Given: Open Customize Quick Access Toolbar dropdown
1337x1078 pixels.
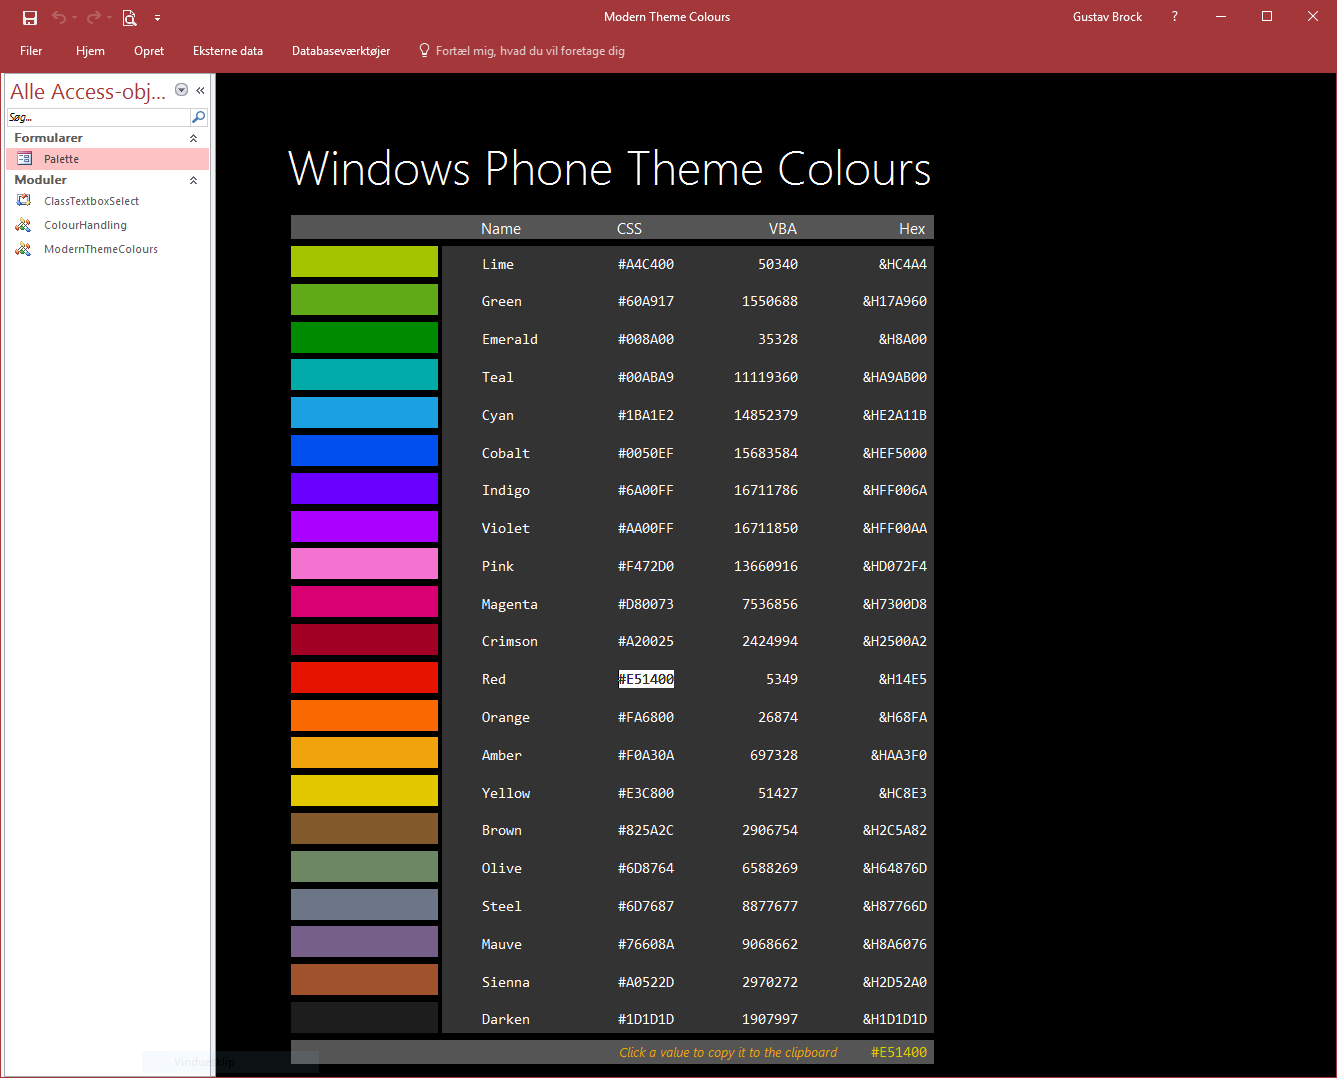Looking at the screenshot, I should coord(157,18).
